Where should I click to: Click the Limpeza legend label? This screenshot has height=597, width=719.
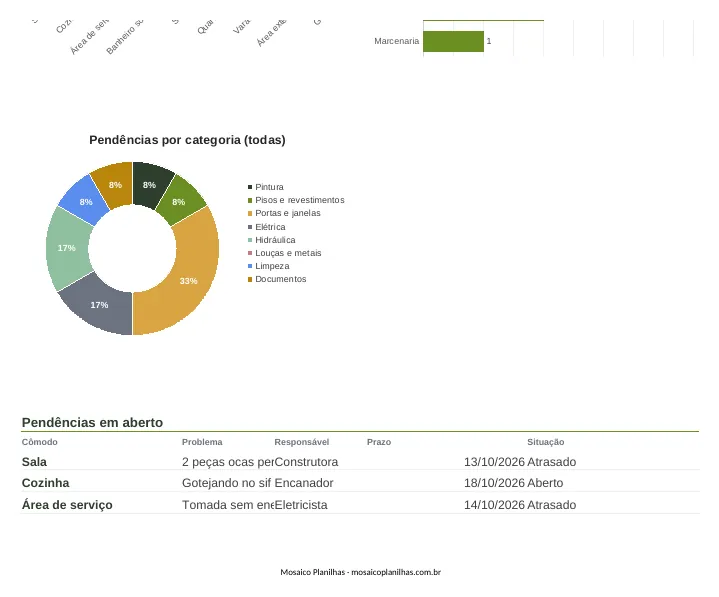pyautogui.click(x=272, y=266)
